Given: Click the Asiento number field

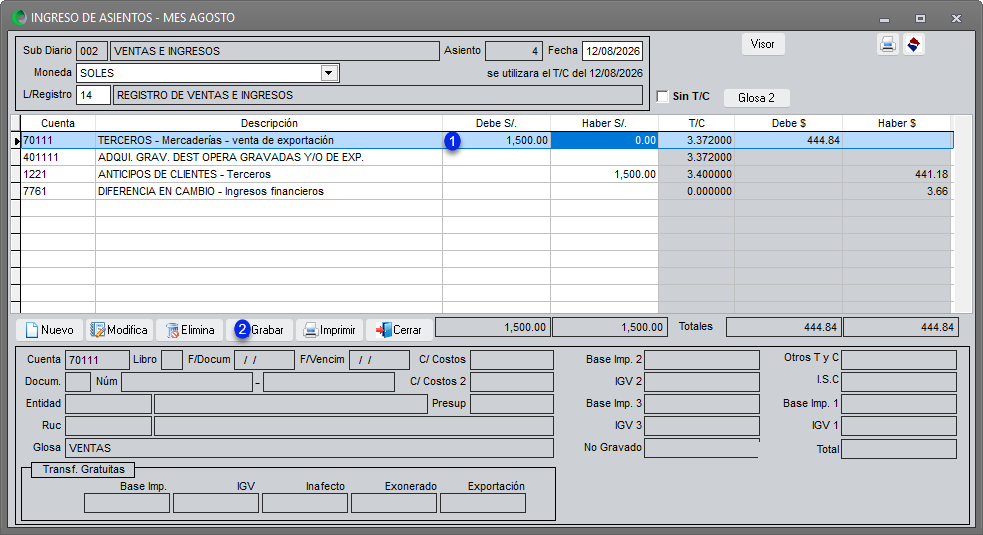Looking at the screenshot, I should tap(513, 51).
